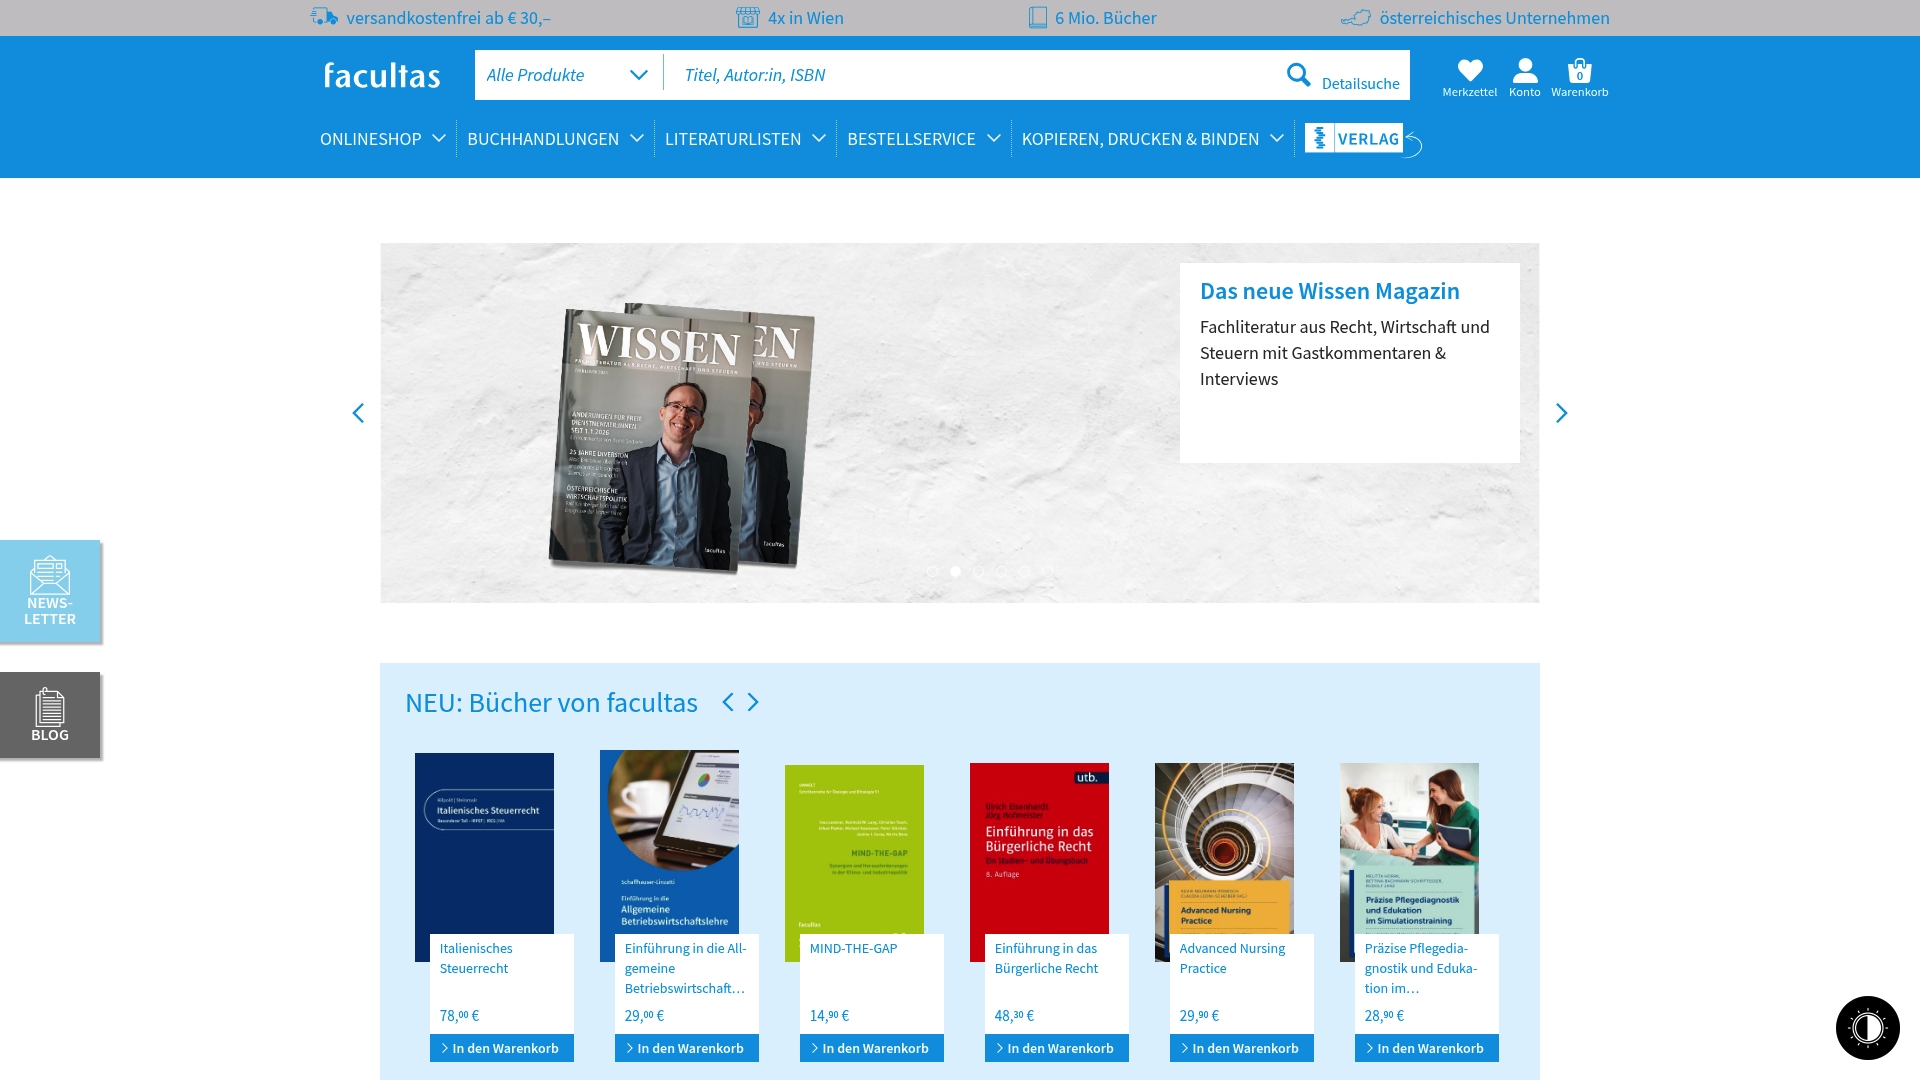The width and height of the screenshot is (1920, 1080).
Task: Click the facultas logo
Action: tap(382, 75)
